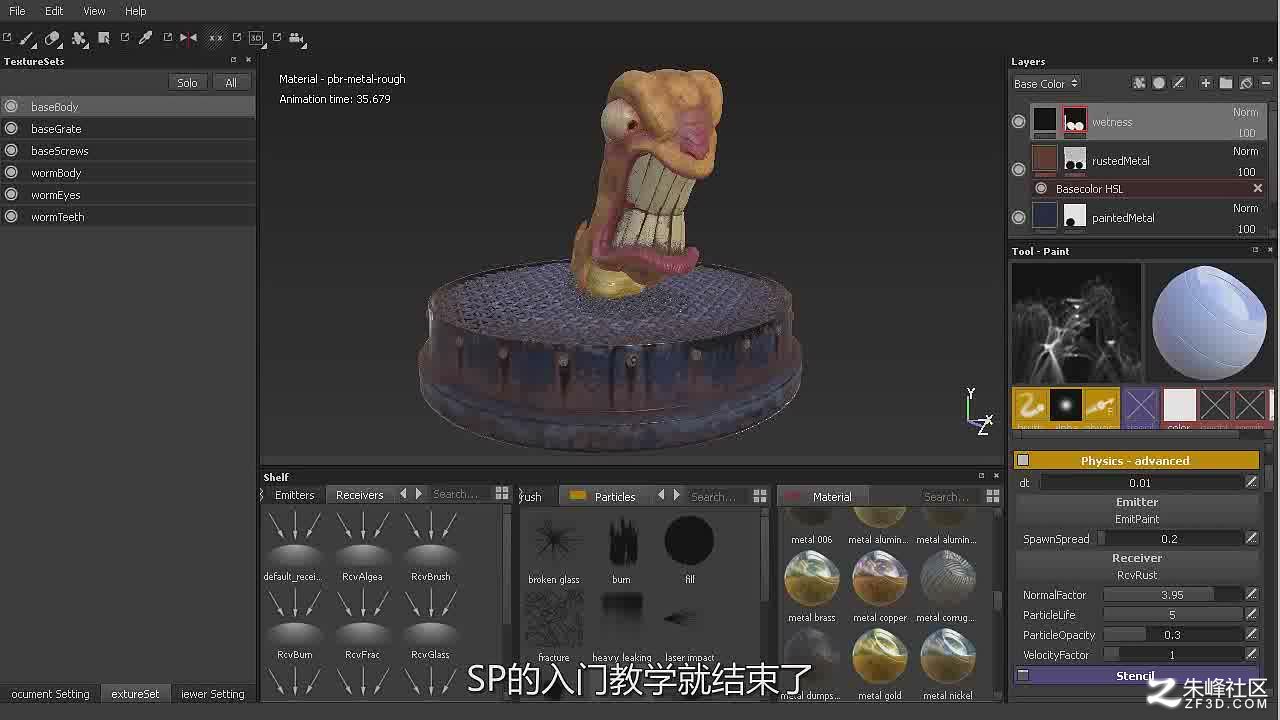
Task: Select the RcvAlgea receiver preset
Action: coord(362,546)
